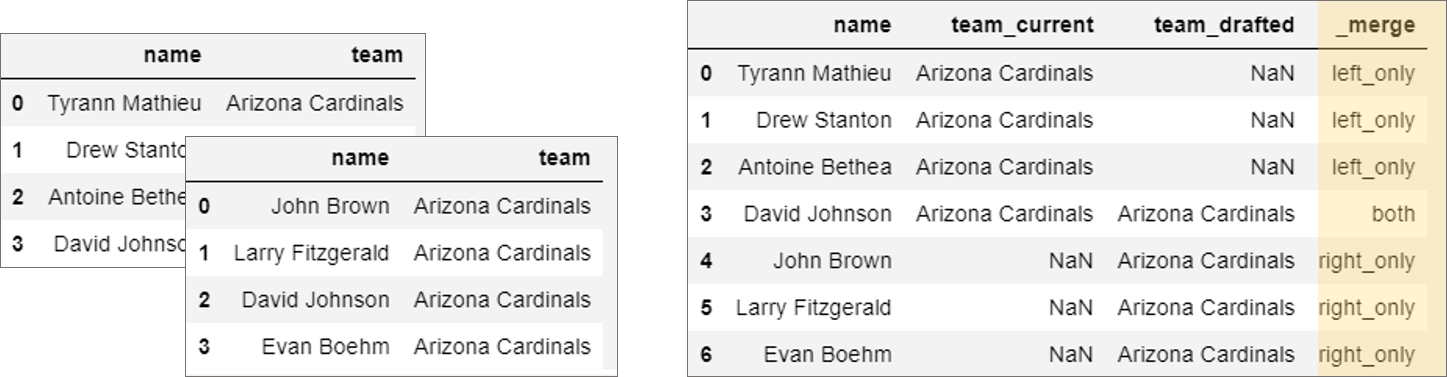Select John Brown in the middle table
1447x377 pixels.
330,207
